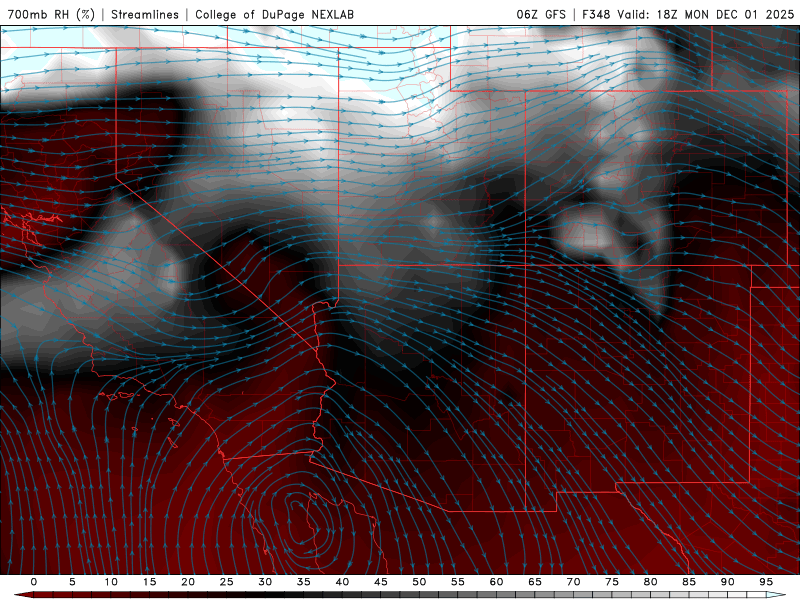Screen dimensions: 800x600
Task: Click the "700mb RH (%)" title text
Action: (x=52, y=14)
